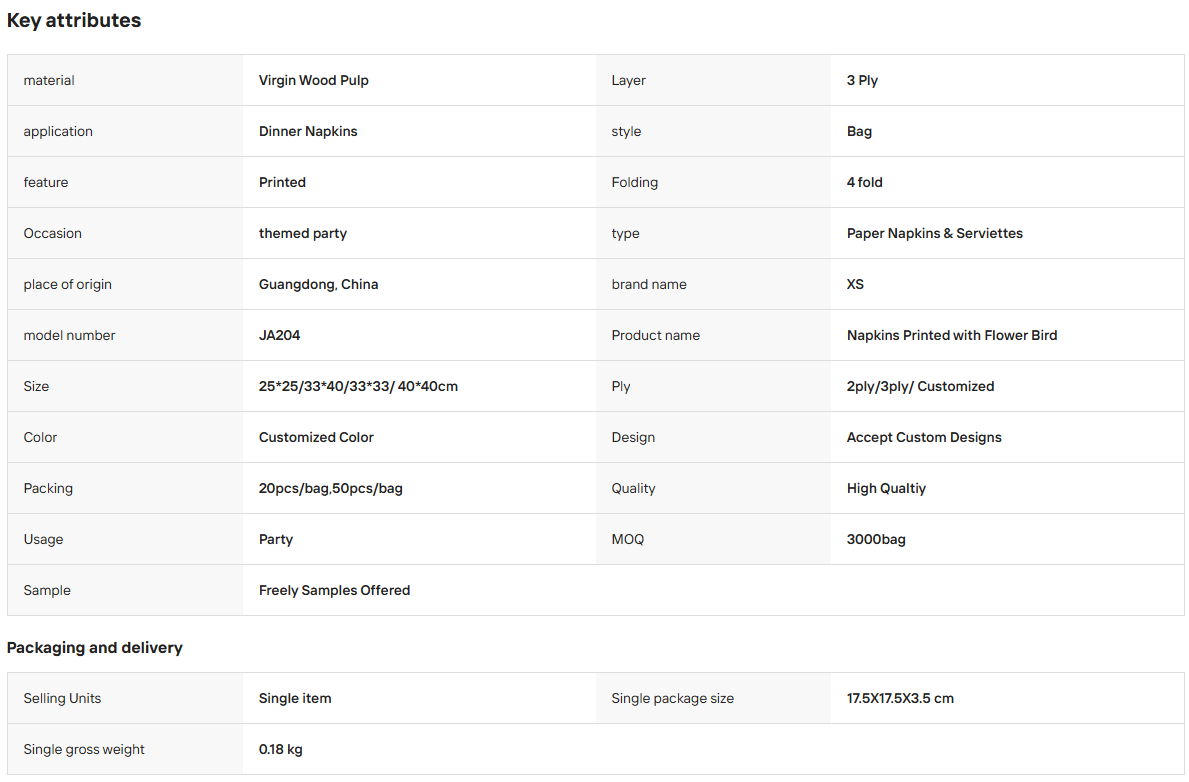Select the 0.18 kg gross weight value

point(281,749)
